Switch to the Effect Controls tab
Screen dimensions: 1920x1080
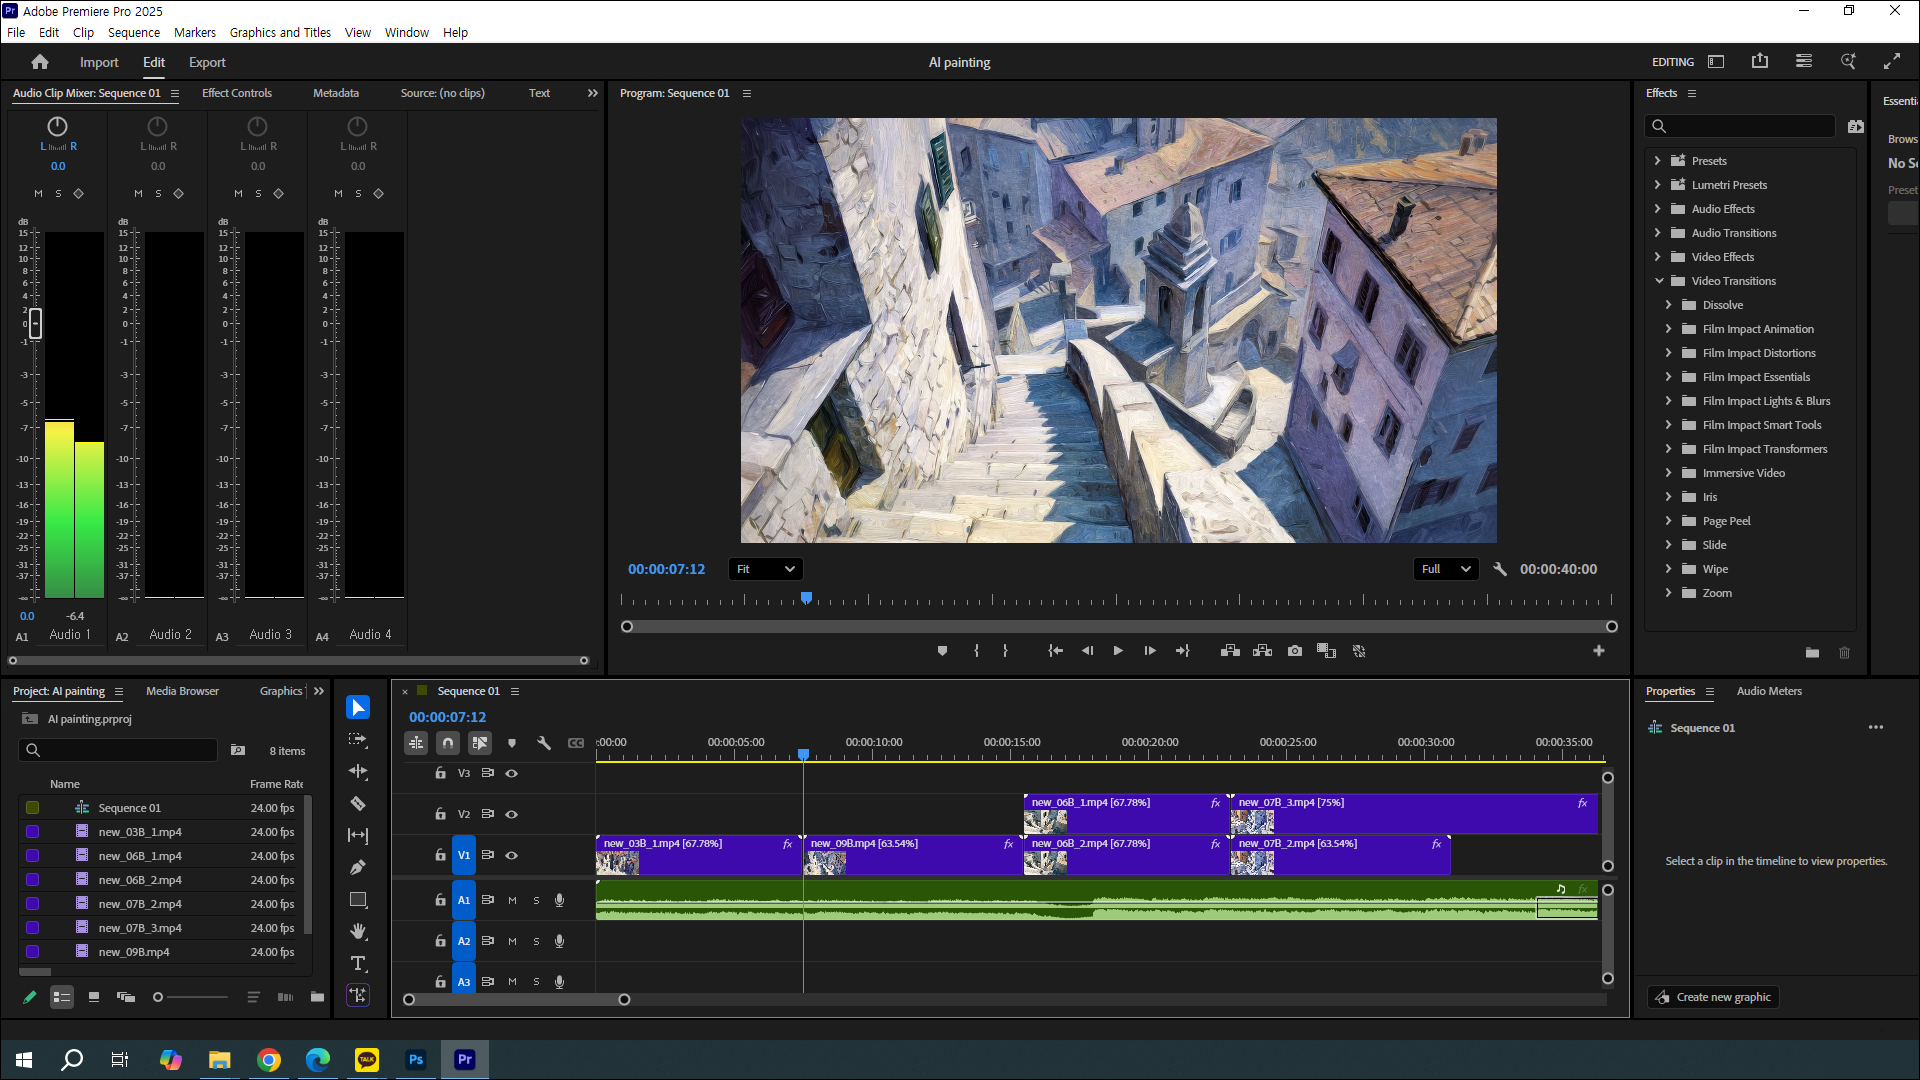236,93
